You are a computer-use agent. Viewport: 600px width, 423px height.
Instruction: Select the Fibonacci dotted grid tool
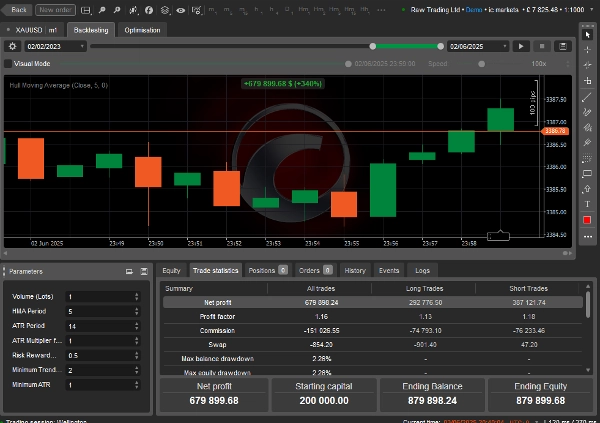coord(587,158)
